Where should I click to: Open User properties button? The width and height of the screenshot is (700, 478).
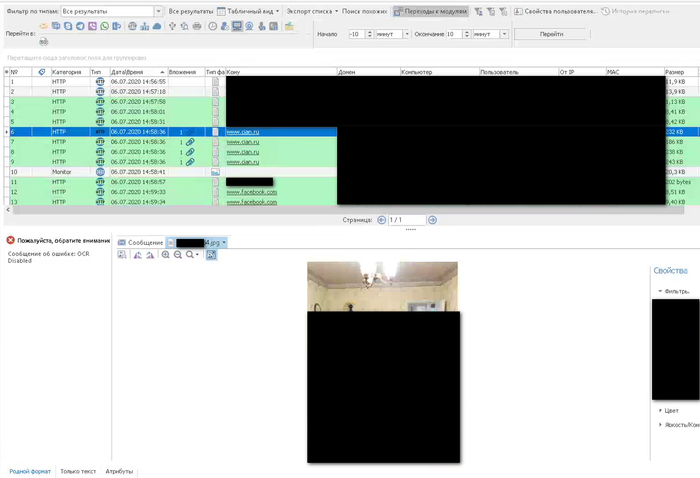tap(555, 12)
